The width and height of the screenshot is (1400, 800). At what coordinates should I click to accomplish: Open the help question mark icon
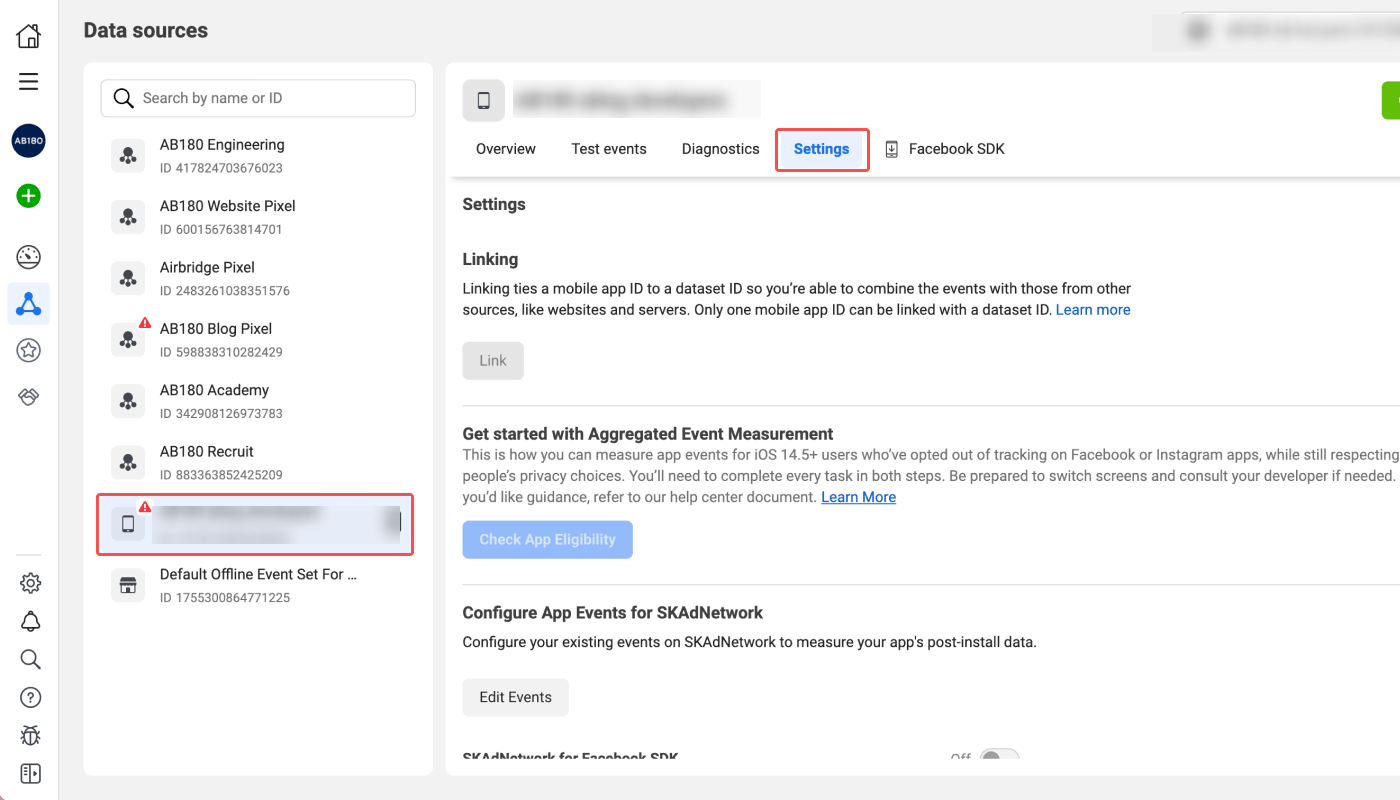point(31,697)
